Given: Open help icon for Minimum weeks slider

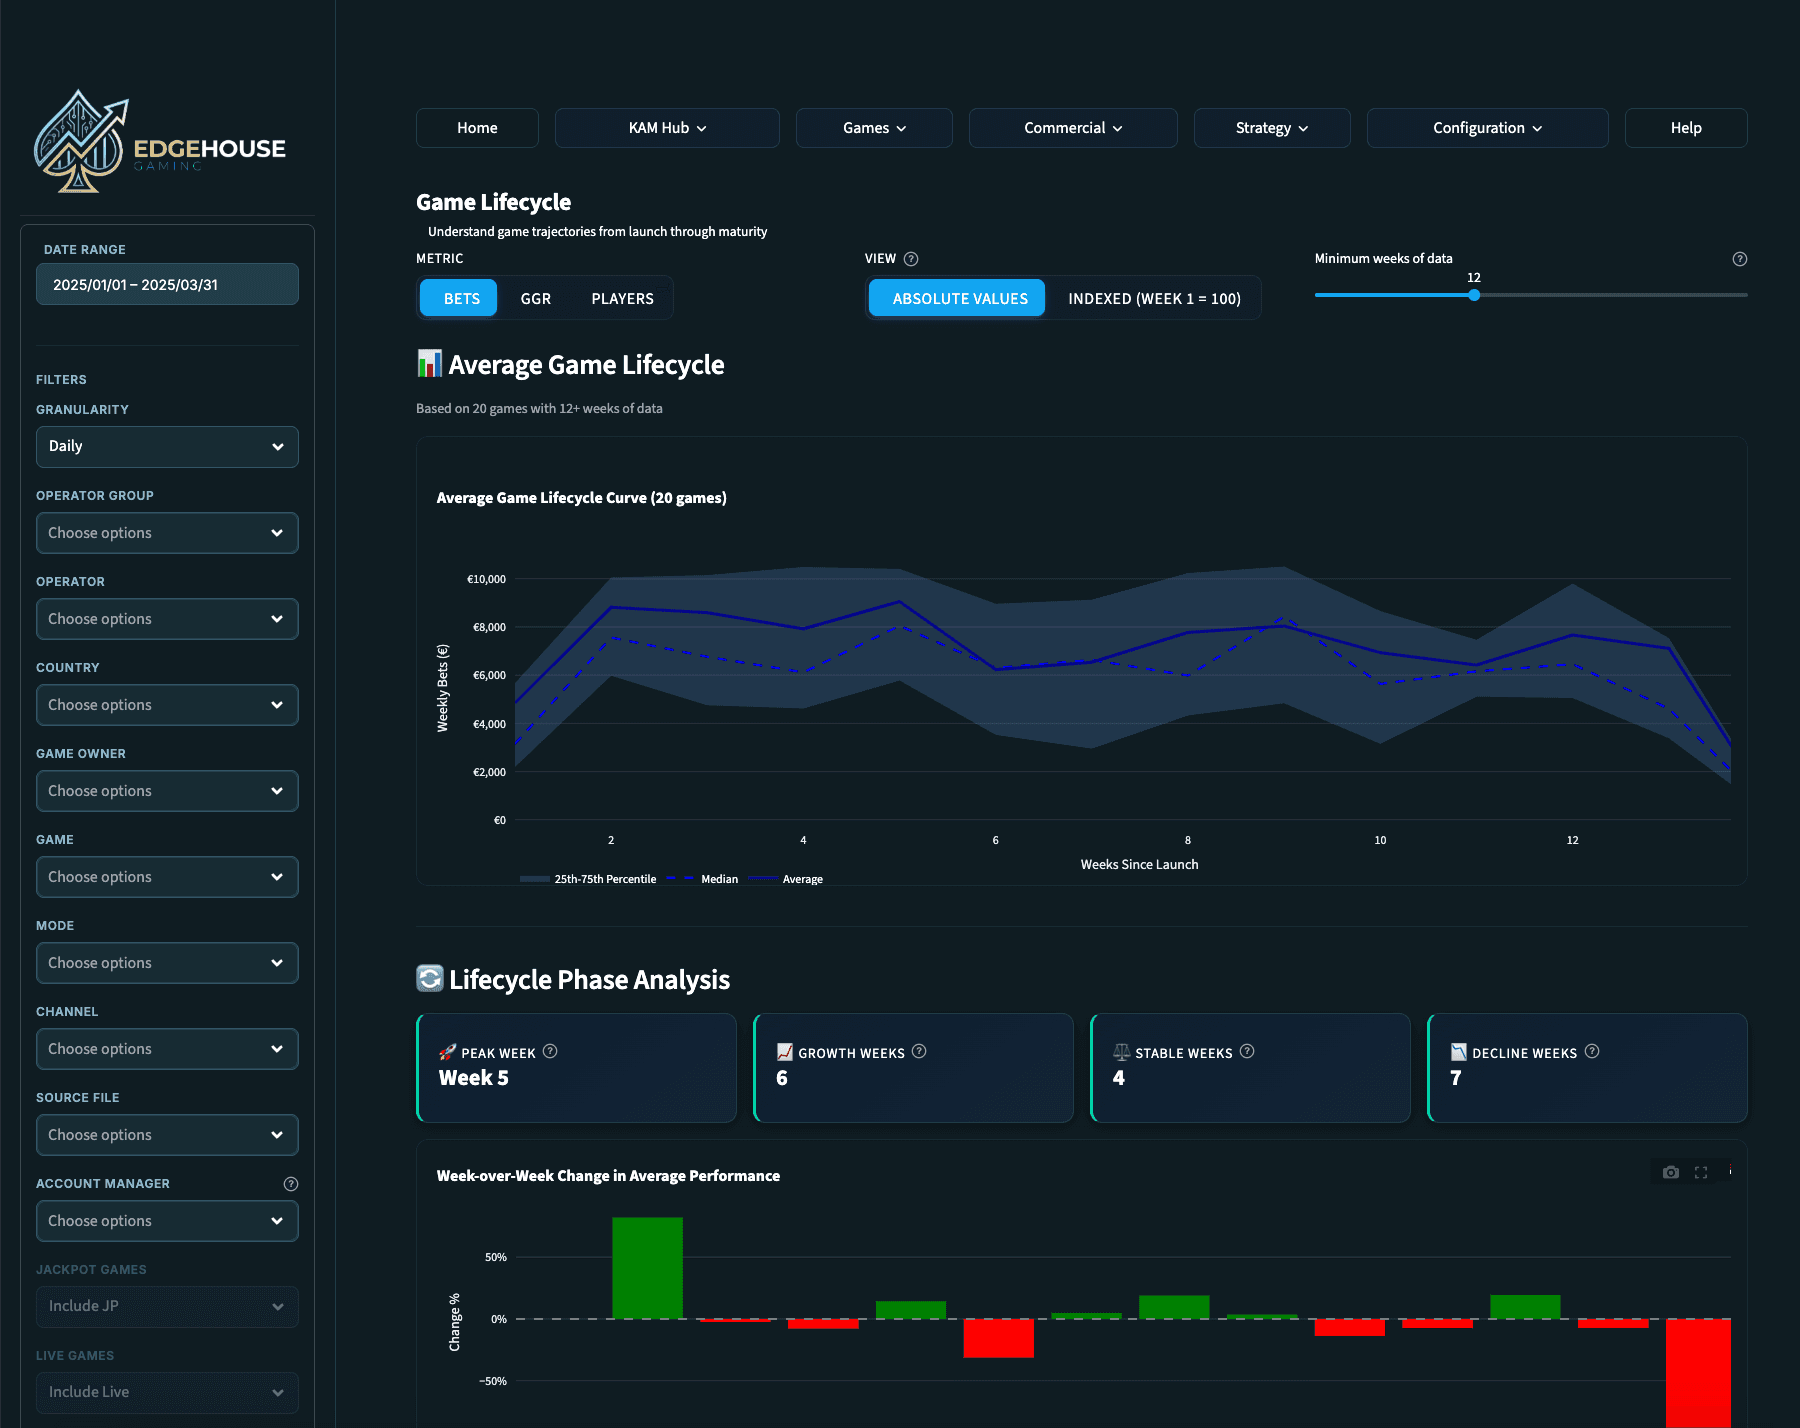Looking at the screenshot, I should point(1740,259).
